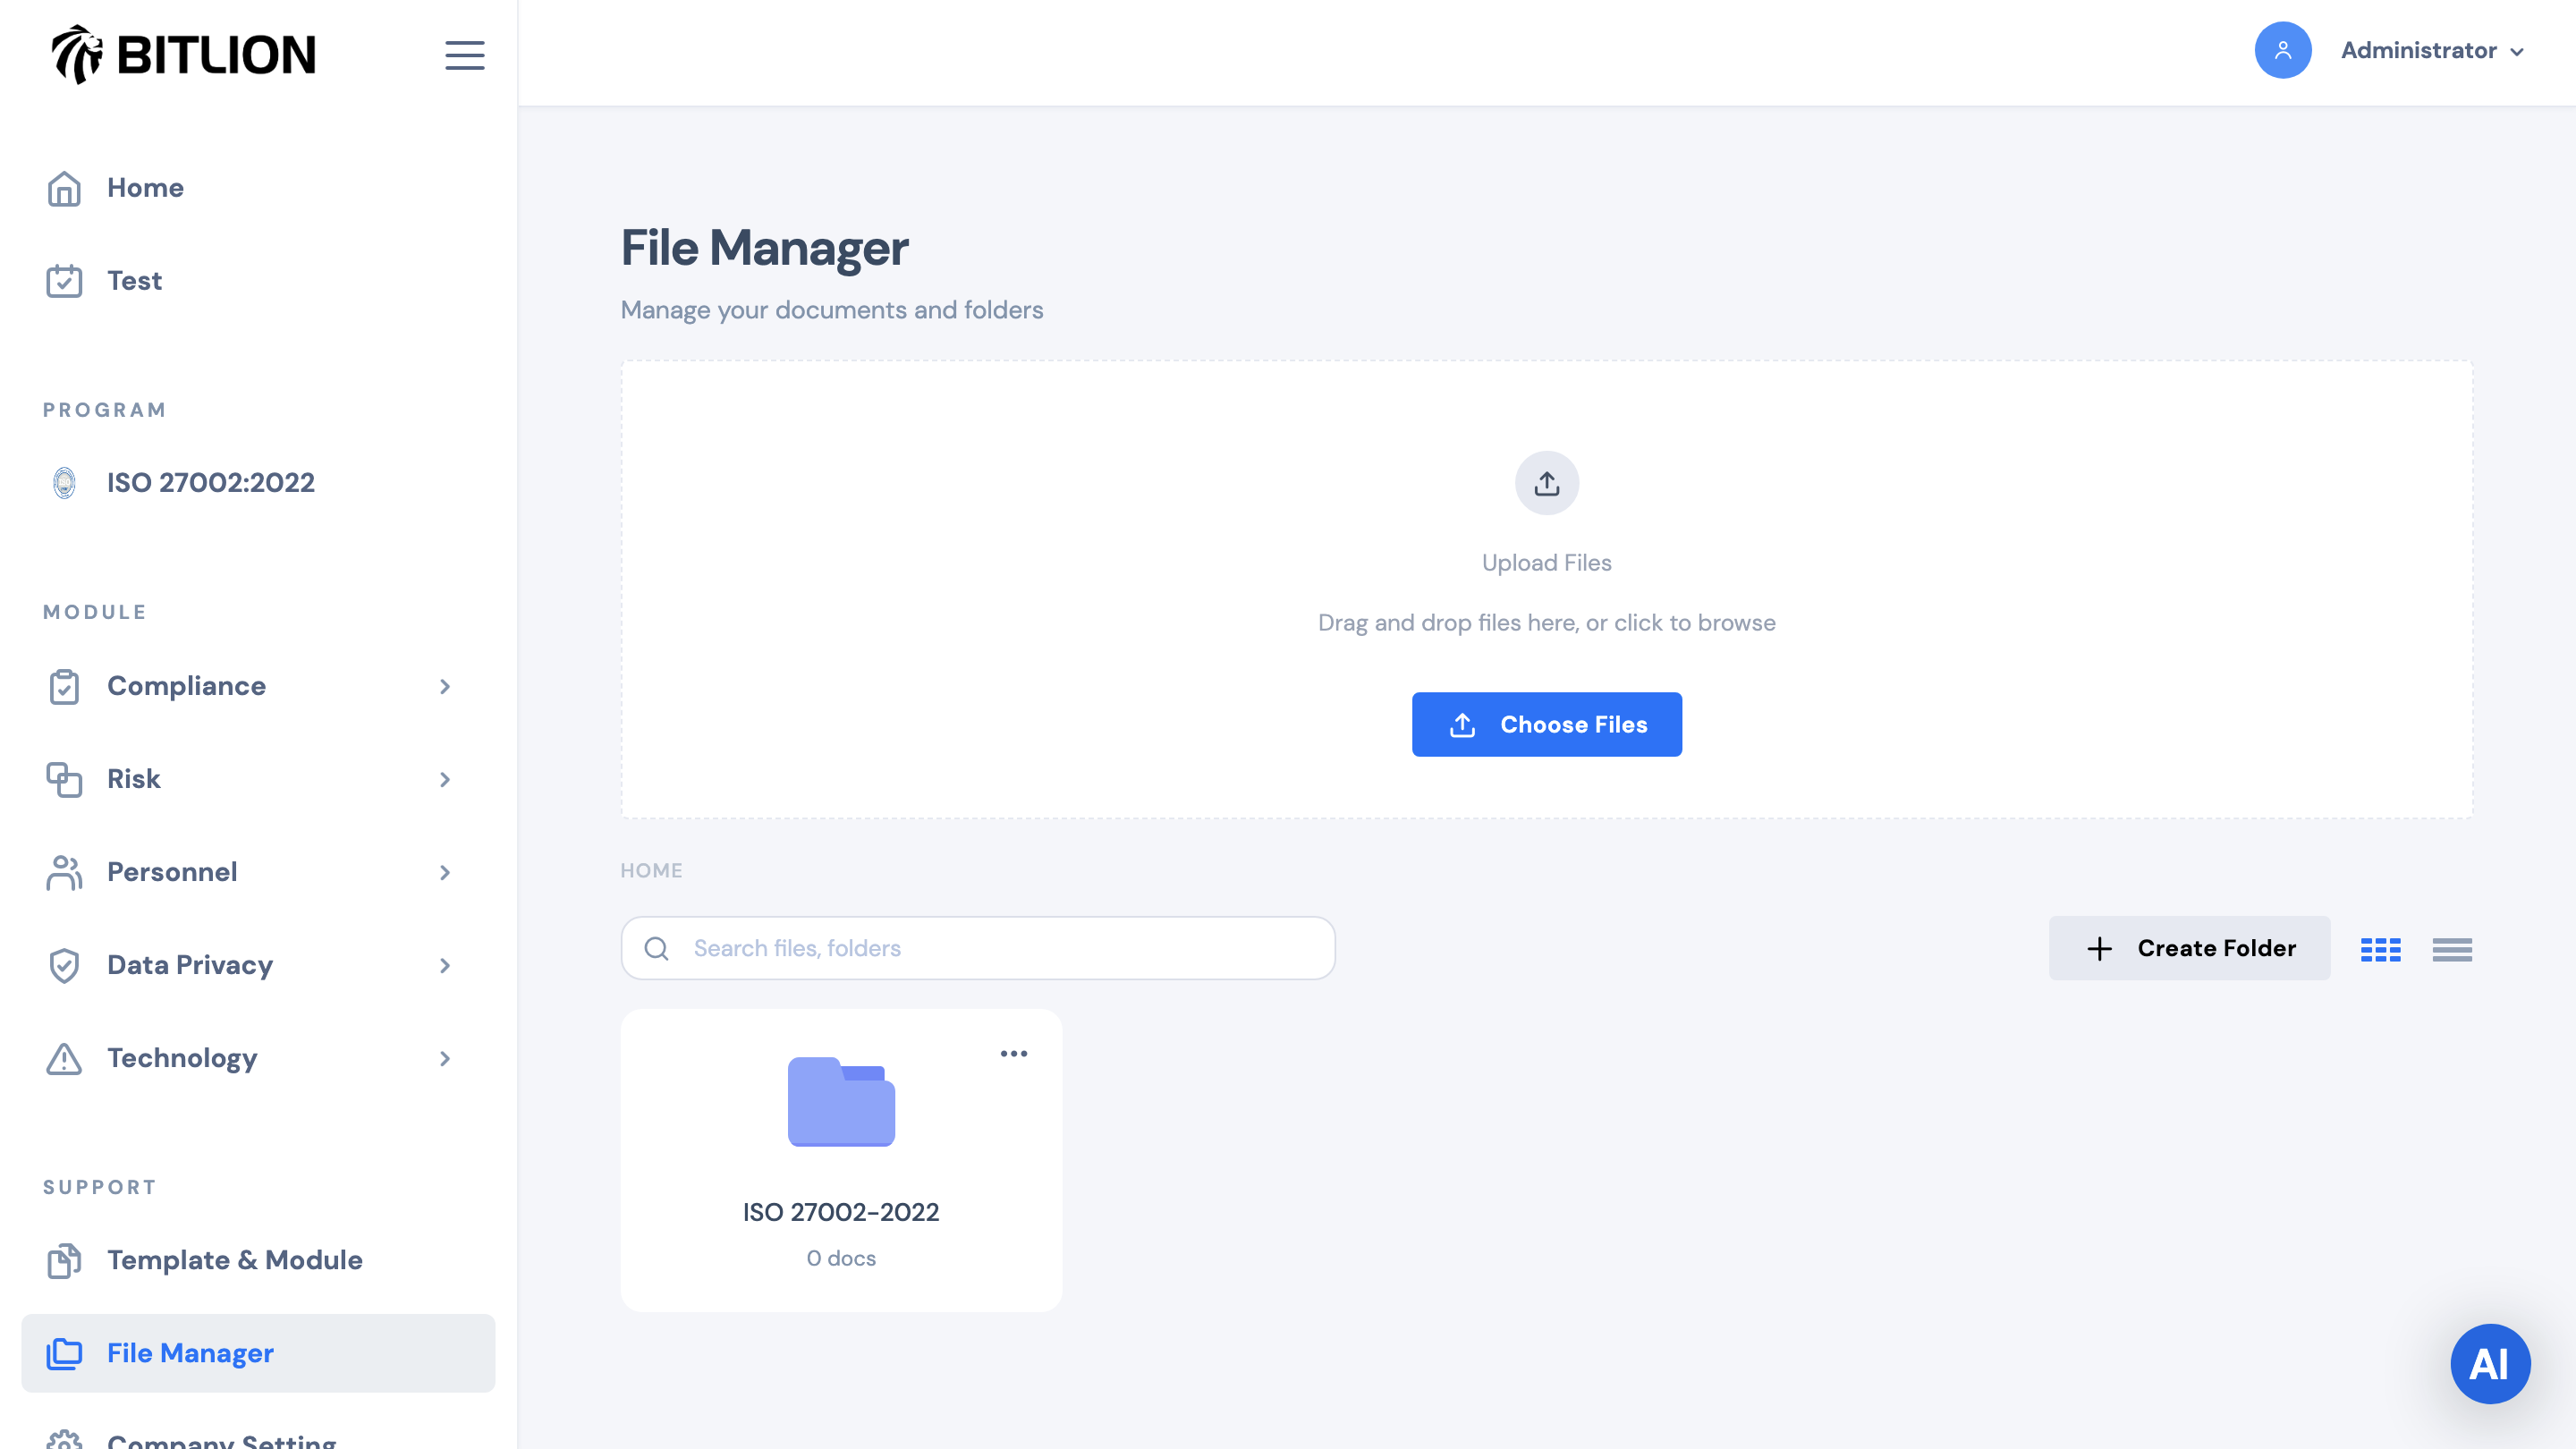
Task: Open the Administrator dropdown
Action: click(x=2432, y=50)
